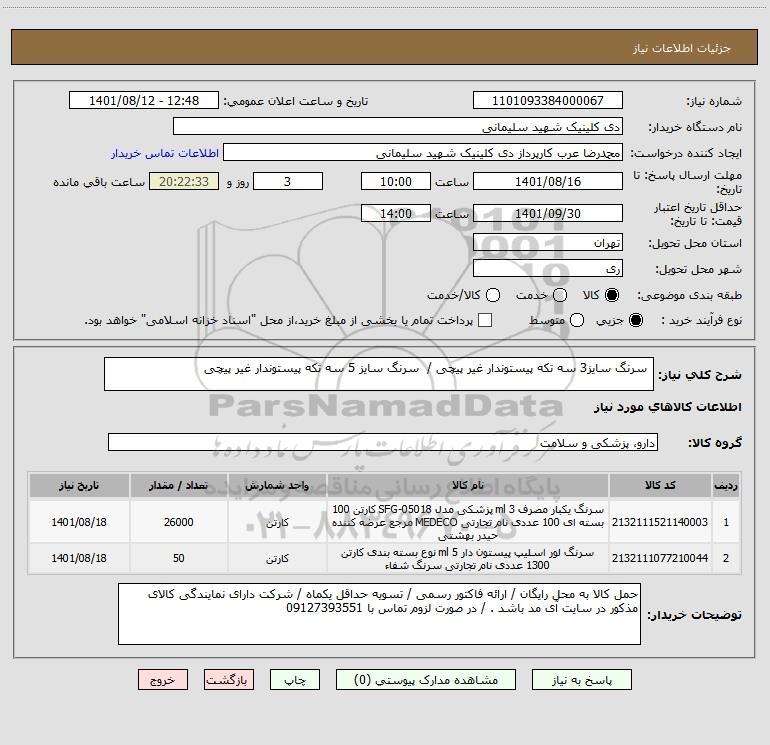The image size is (770, 745).
Task: Click the countdown timer 20:22:33
Action: click(x=184, y=181)
